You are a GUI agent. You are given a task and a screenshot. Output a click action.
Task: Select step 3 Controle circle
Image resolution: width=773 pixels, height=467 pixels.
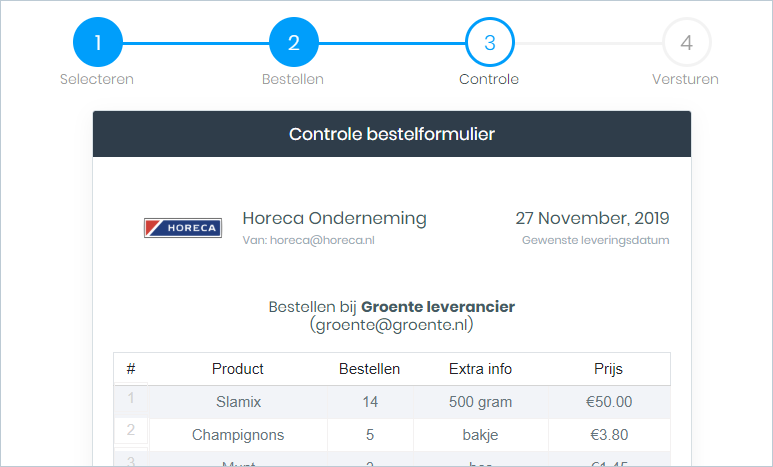point(489,43)
